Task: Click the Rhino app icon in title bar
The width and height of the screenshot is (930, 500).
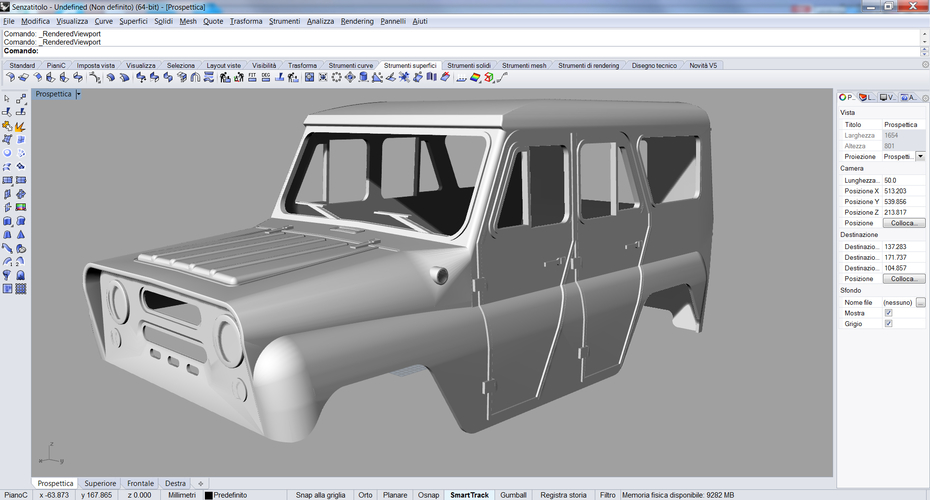Action: click(5, 7)
